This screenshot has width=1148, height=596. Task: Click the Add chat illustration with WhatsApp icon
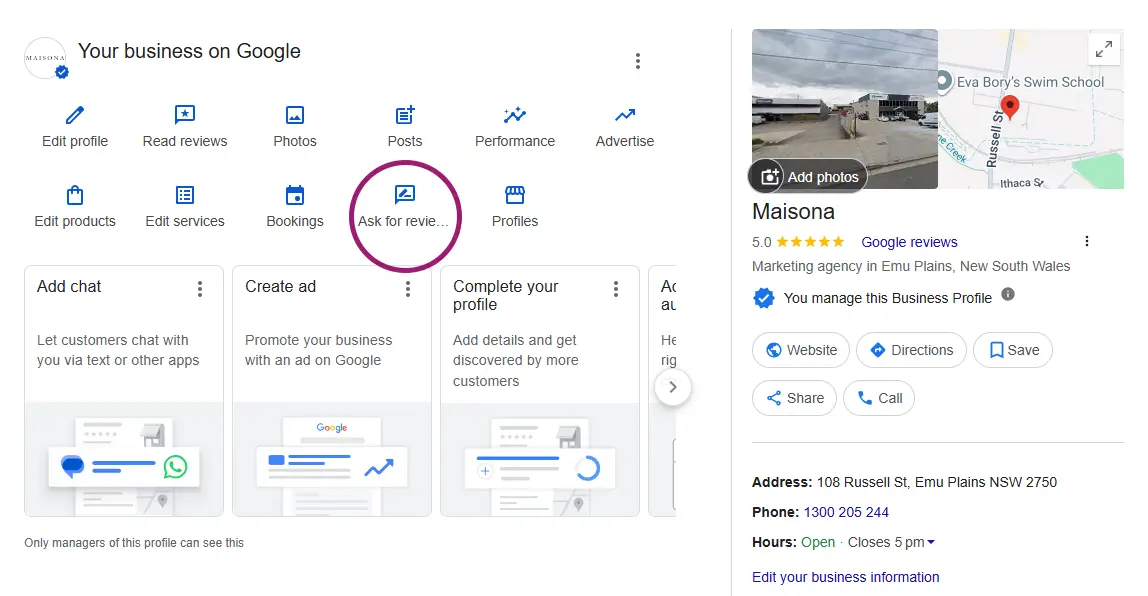[x=124, y=461]
